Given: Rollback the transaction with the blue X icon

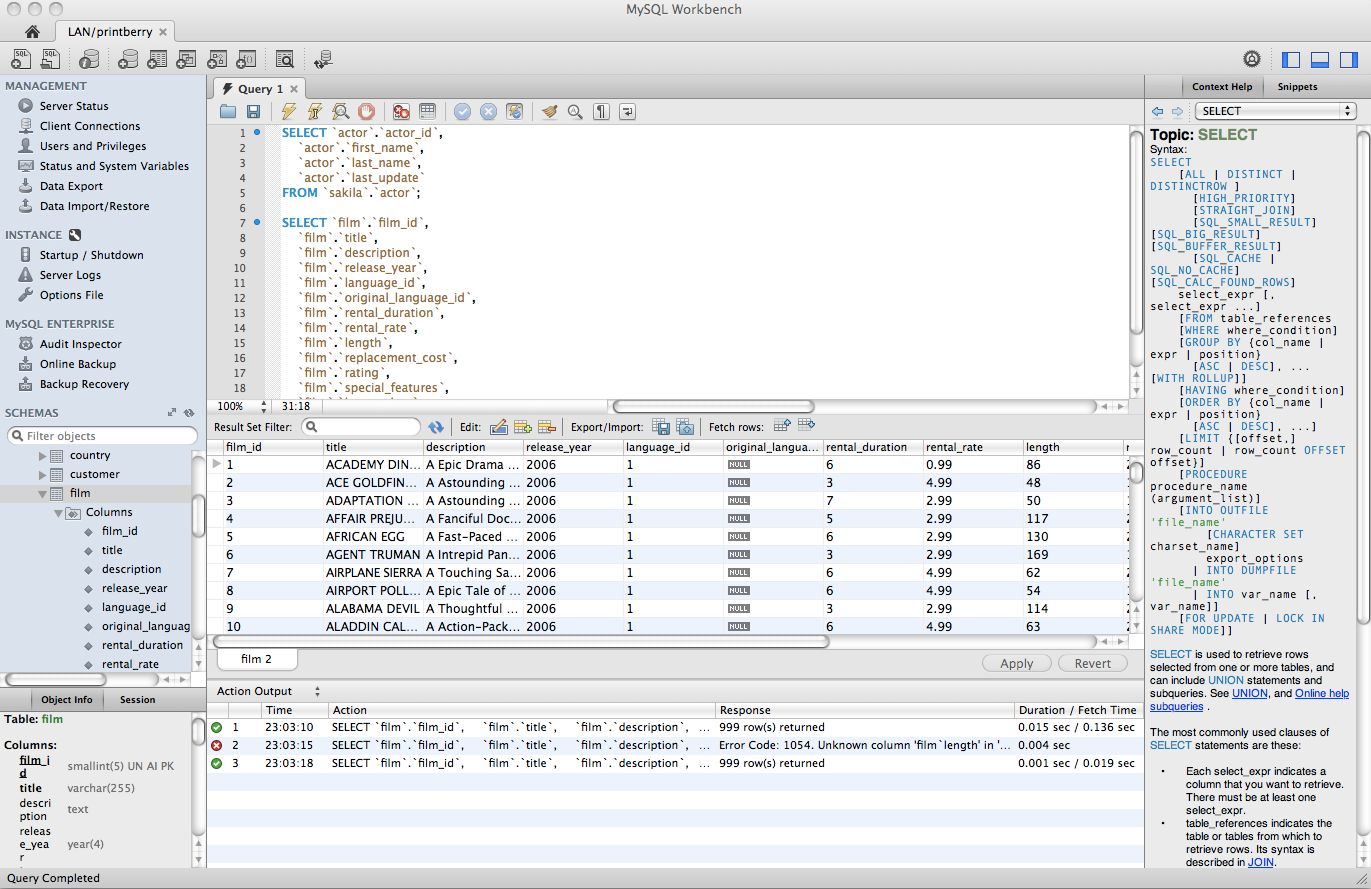Looking at the screenshot, I should (488, 111).
